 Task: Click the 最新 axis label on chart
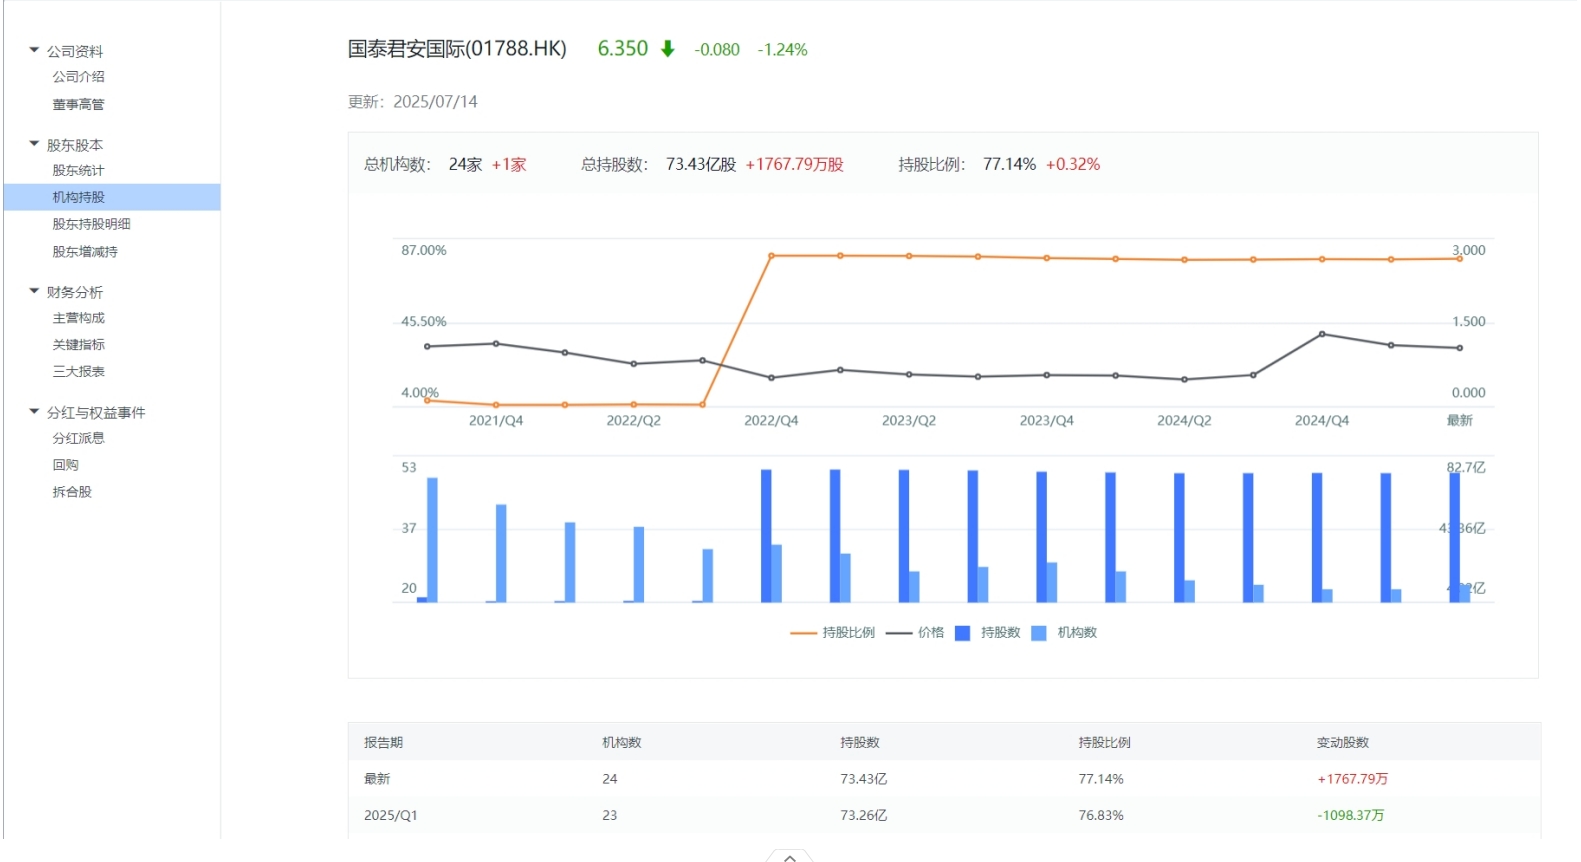1459,421
